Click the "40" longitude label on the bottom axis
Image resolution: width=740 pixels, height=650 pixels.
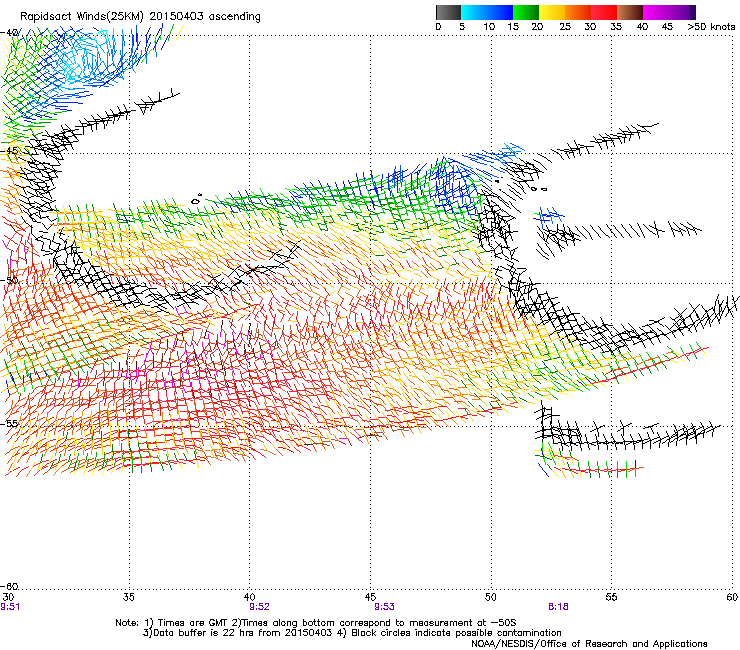(249, 597)
